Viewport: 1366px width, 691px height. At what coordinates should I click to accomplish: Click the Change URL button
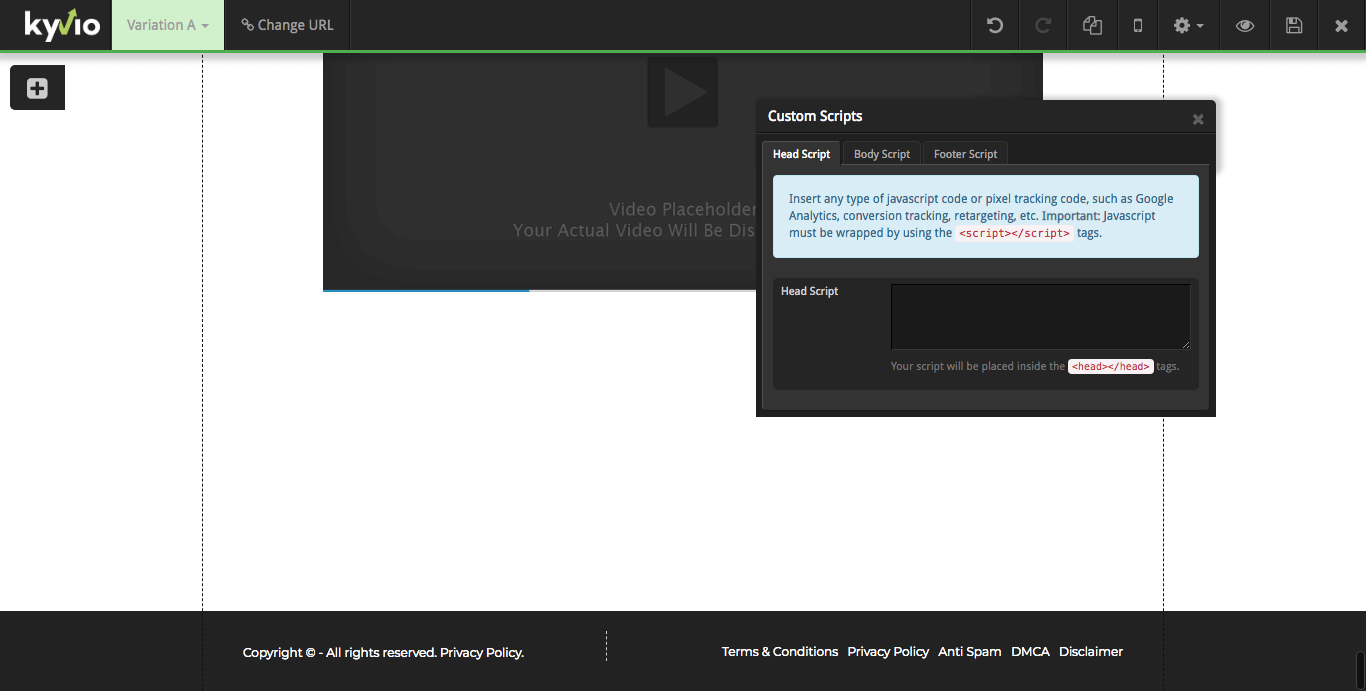[x=287, y=25]
